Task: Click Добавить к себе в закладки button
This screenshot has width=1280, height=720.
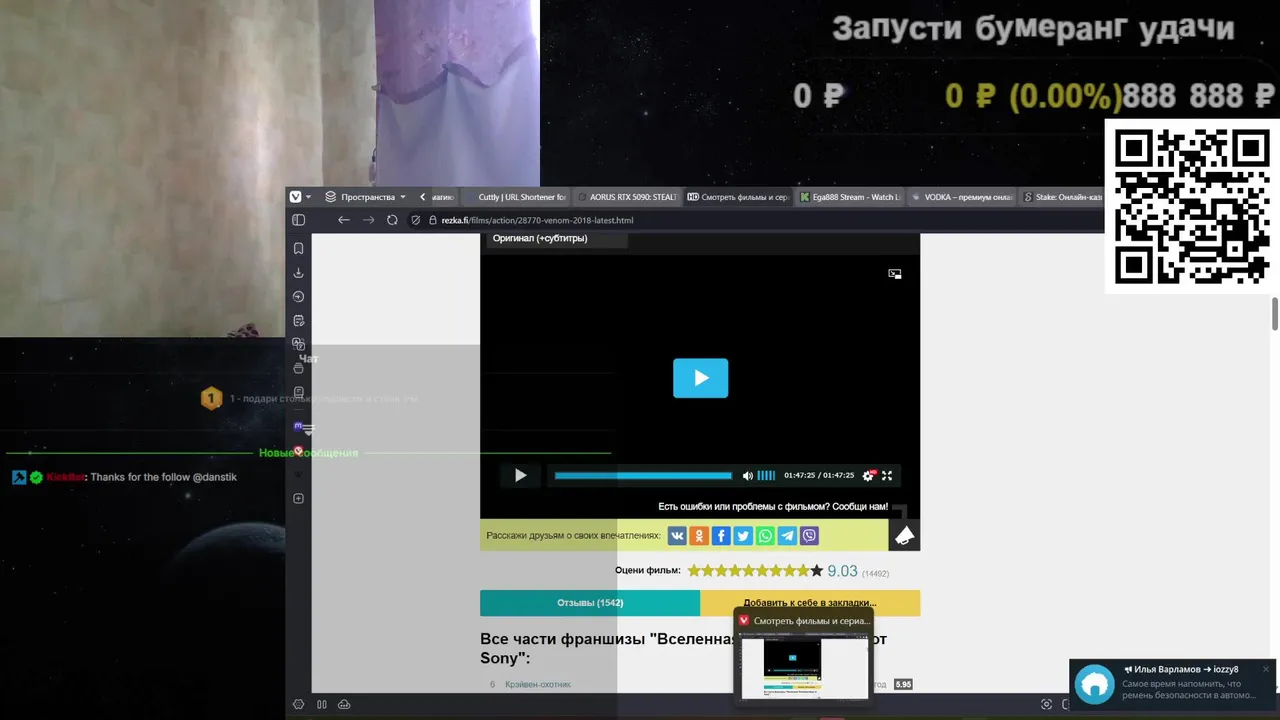Action: [810, 603]
